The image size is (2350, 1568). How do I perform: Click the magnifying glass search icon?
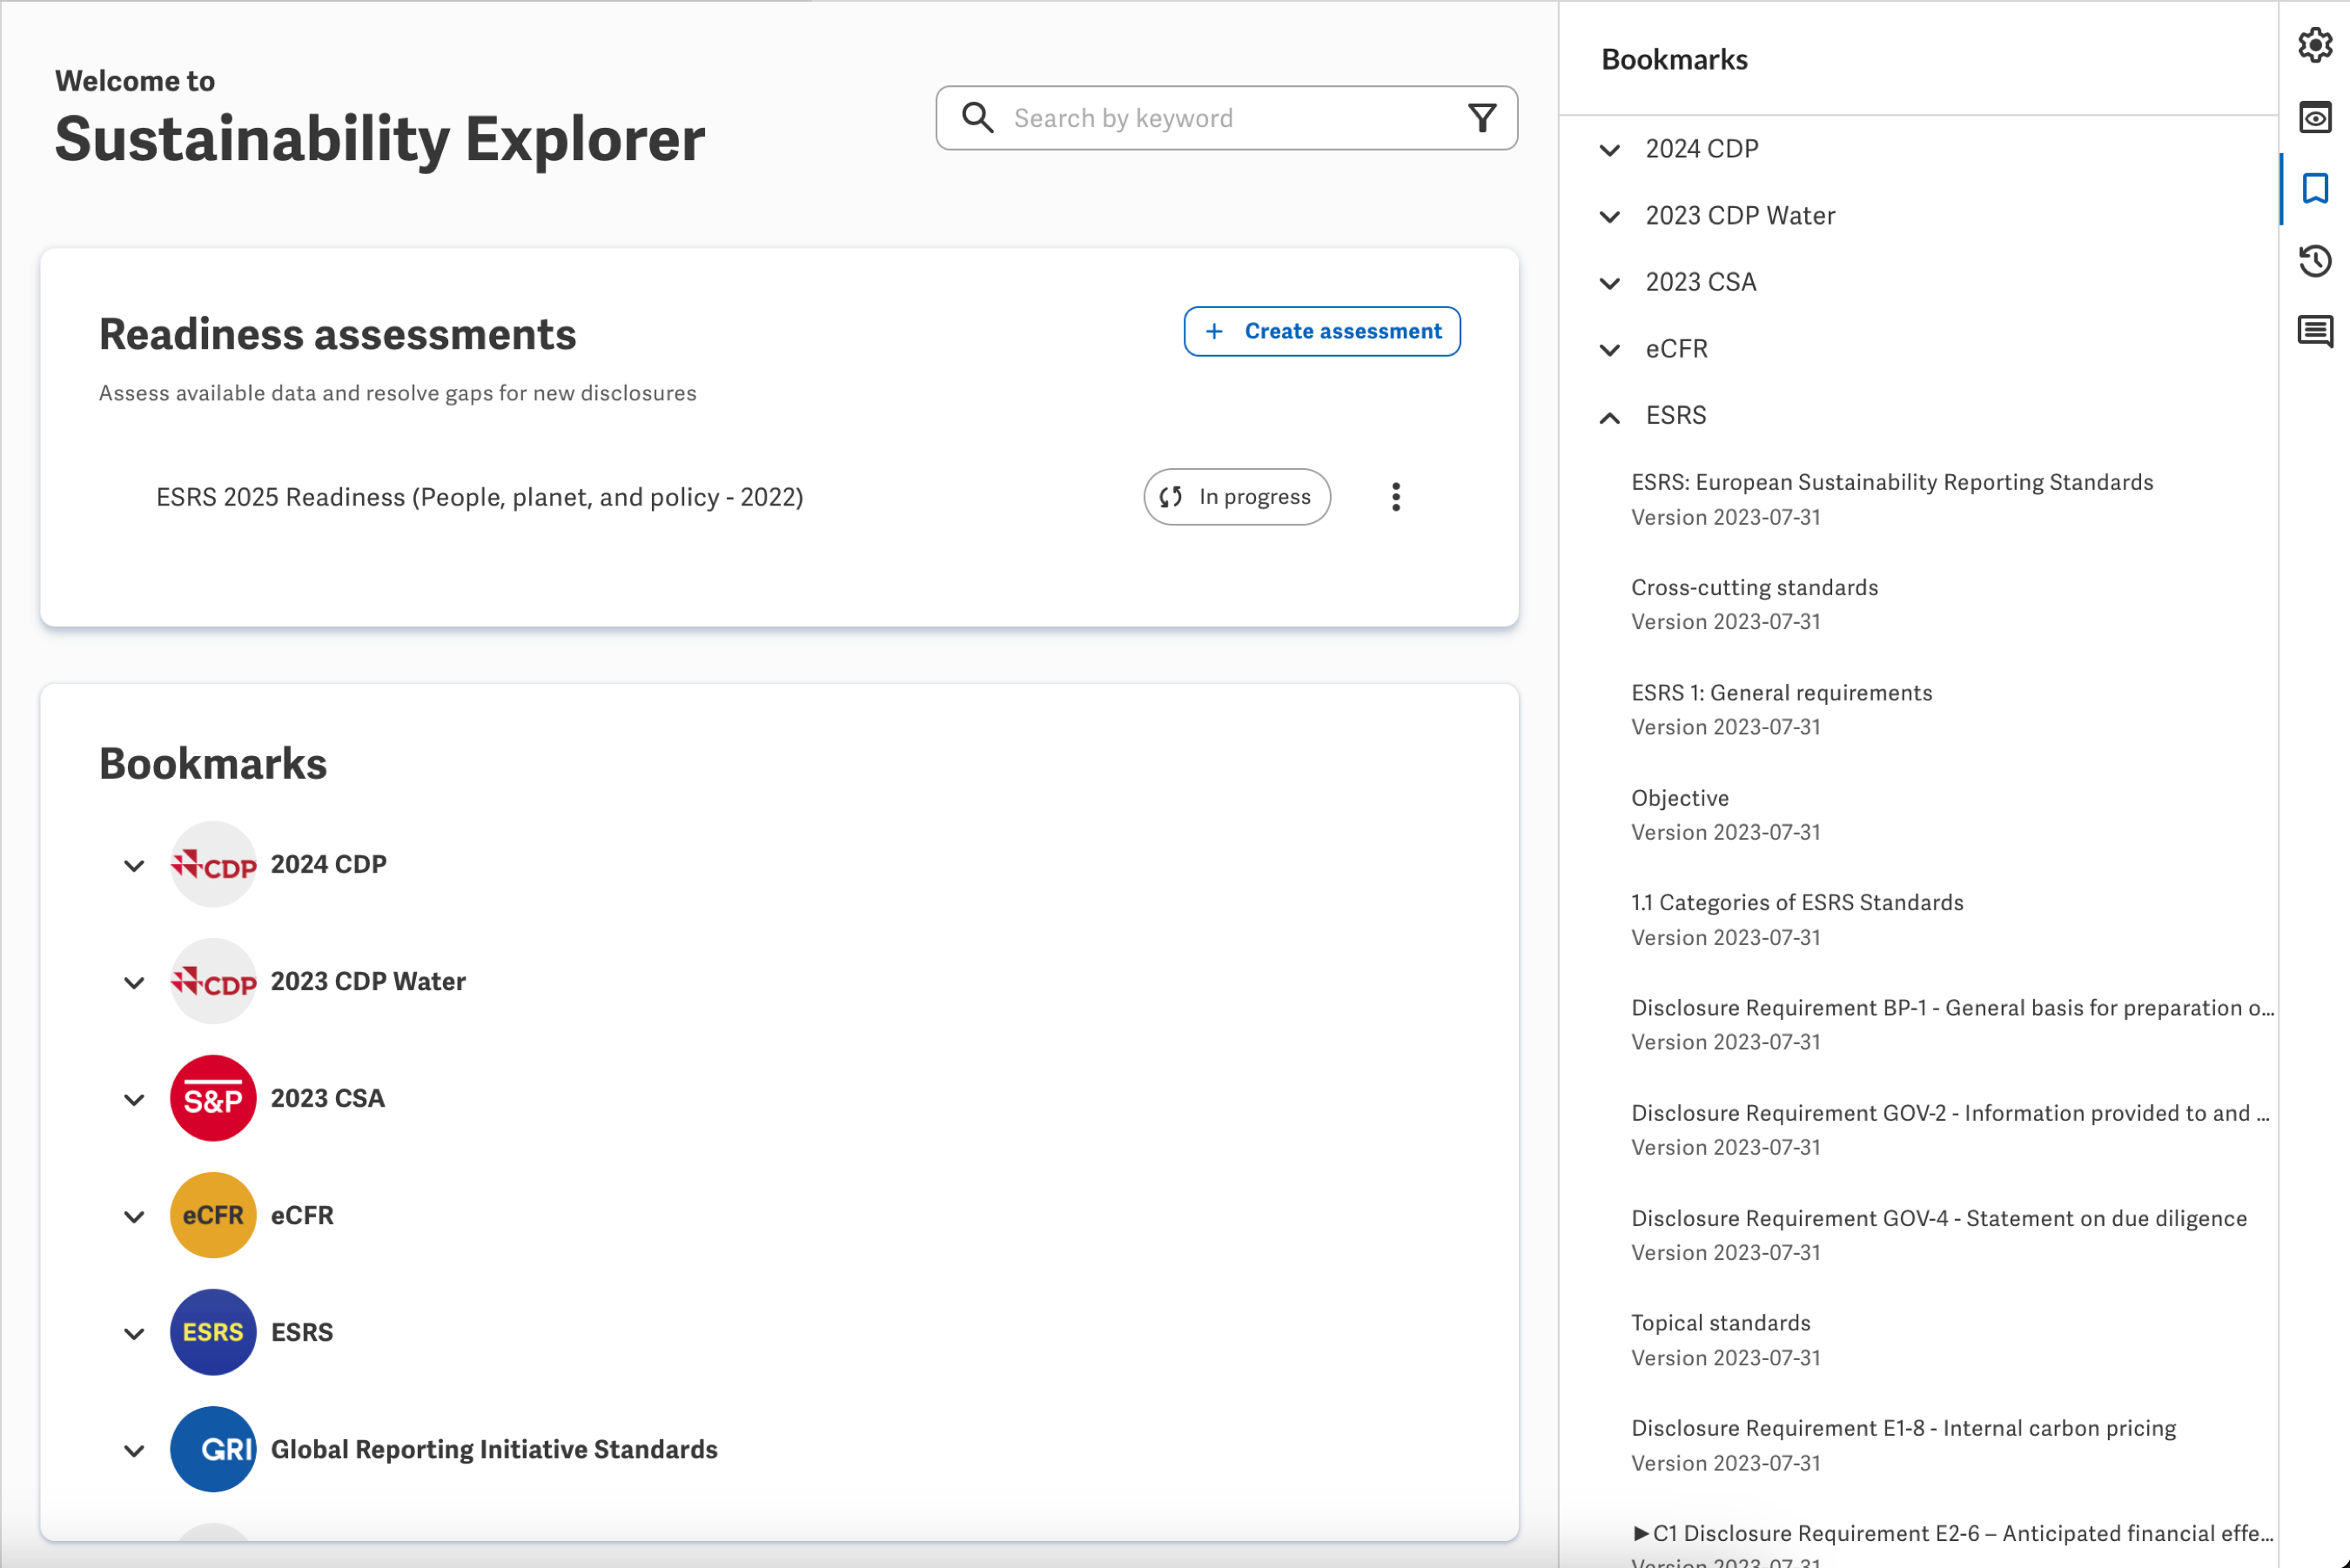click(x=978, y=117)
